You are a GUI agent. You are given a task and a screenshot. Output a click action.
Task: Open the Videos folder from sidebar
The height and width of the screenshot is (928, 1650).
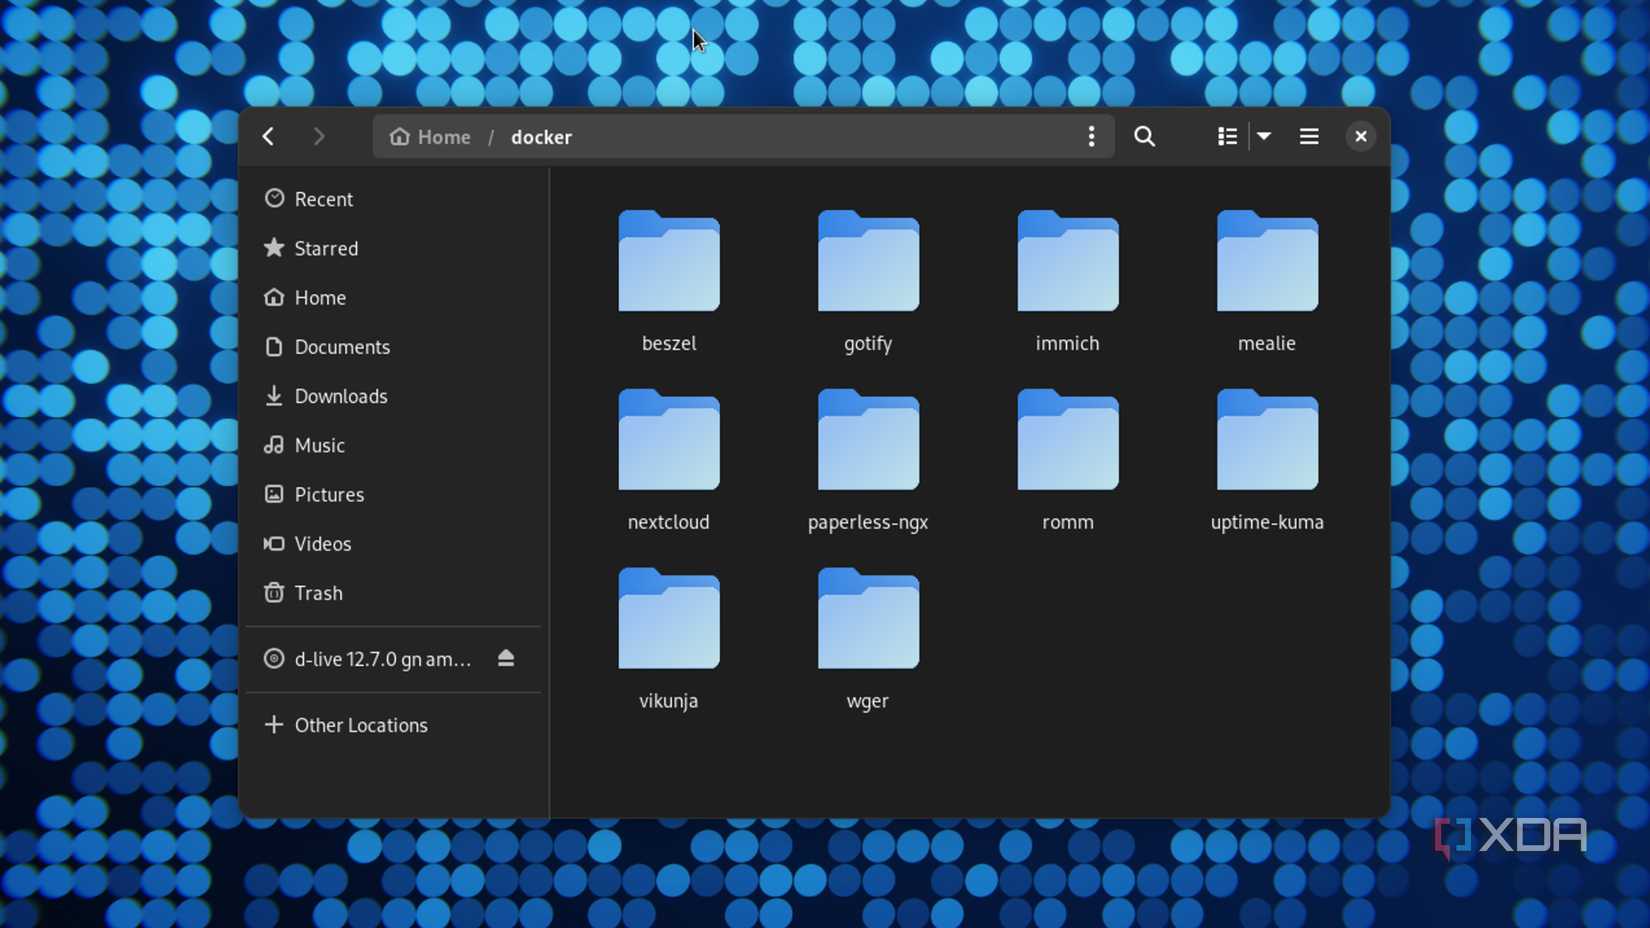pyautogui.click(x=322, y=543)
